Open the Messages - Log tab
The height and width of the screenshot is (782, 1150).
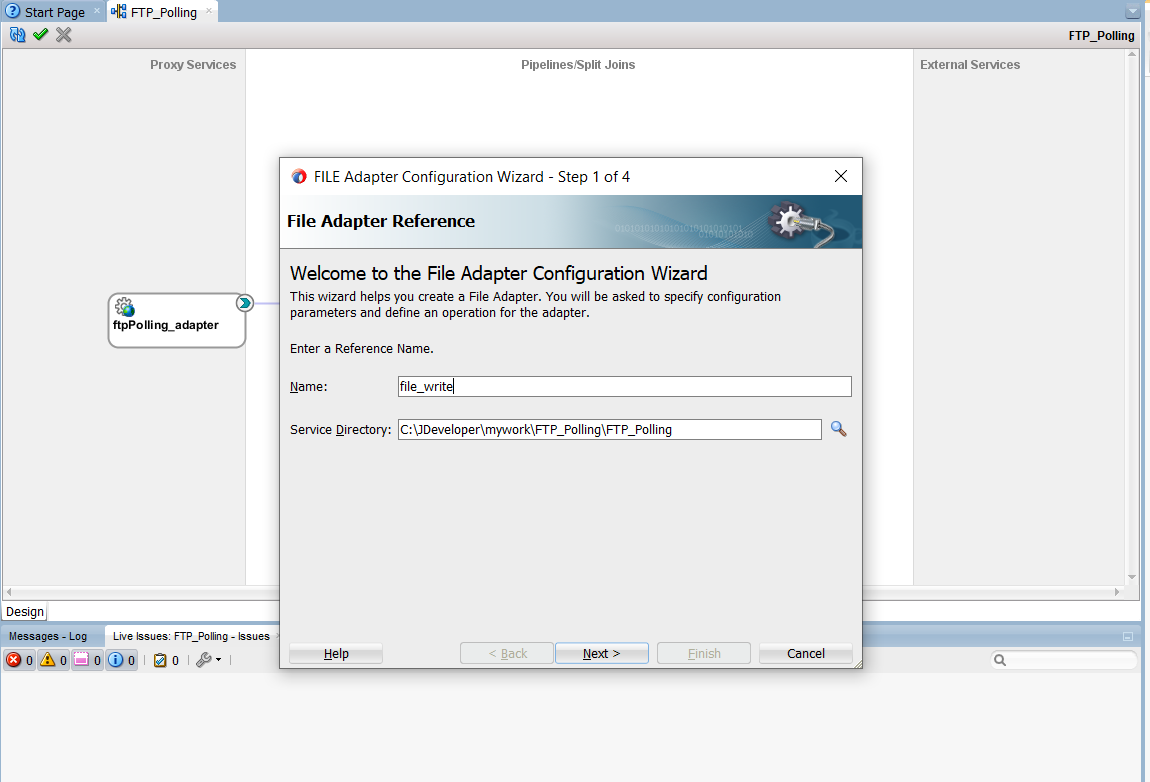[48, 636]
